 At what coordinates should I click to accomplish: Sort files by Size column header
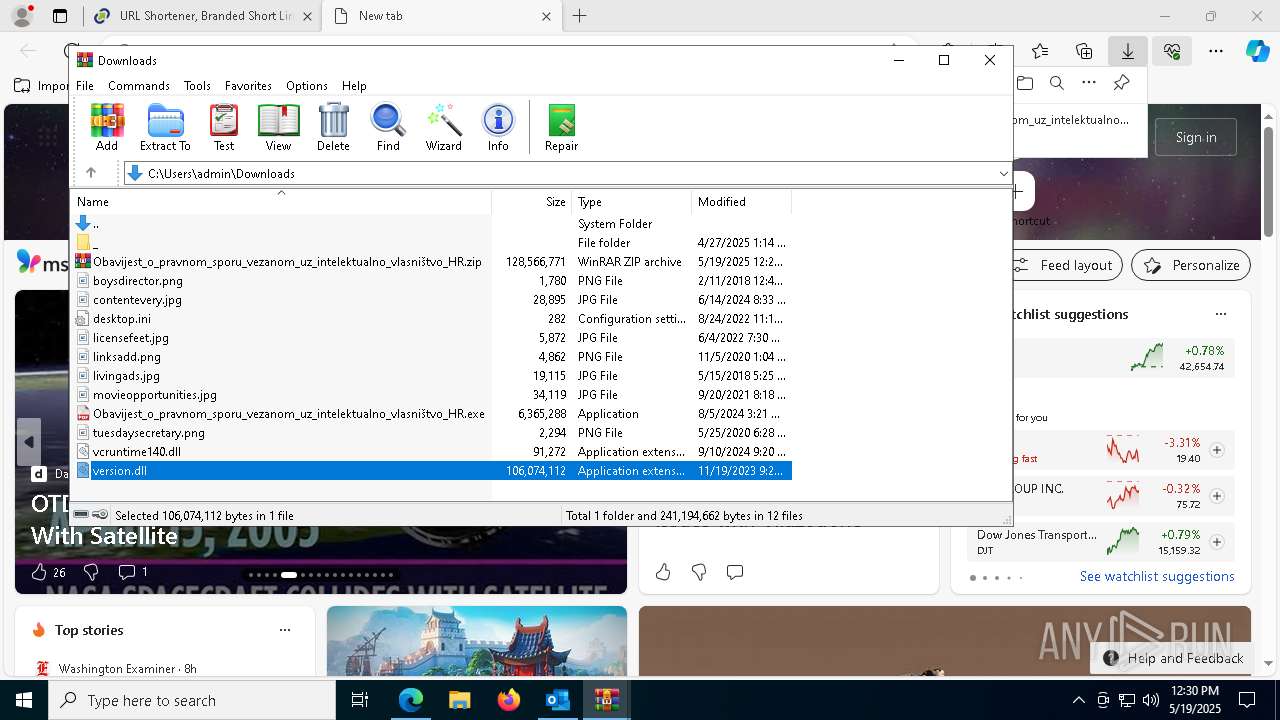coord(532,202)
